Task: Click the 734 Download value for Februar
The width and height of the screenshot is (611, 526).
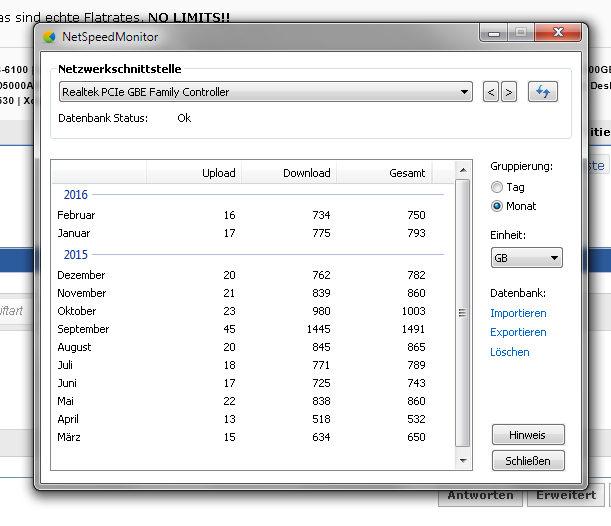Action: 321,215
